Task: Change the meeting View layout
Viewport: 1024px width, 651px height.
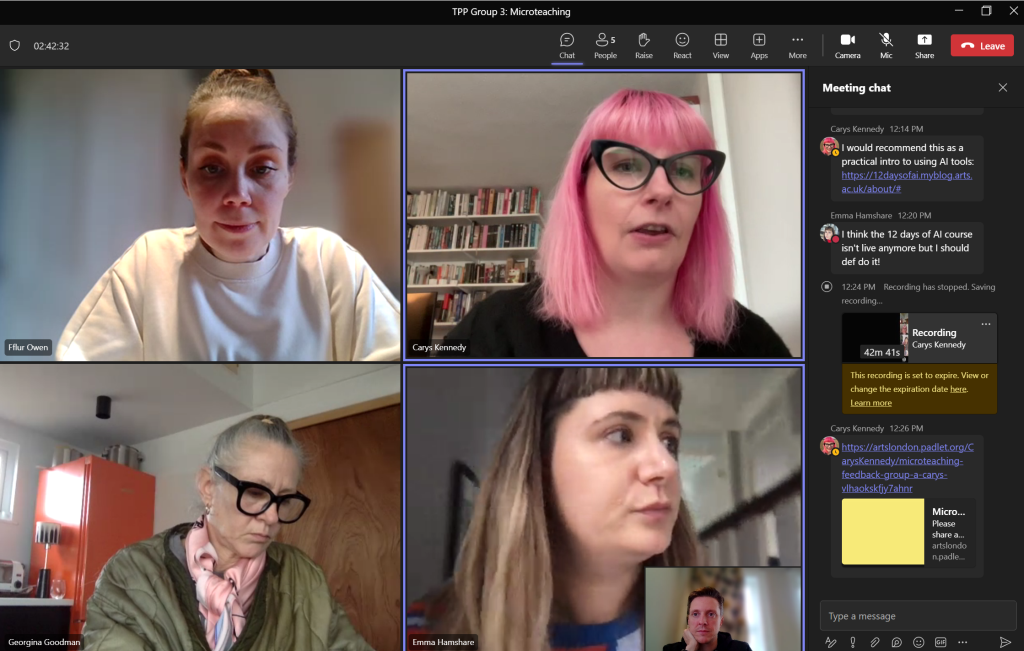Action: [x=720, y=46]
